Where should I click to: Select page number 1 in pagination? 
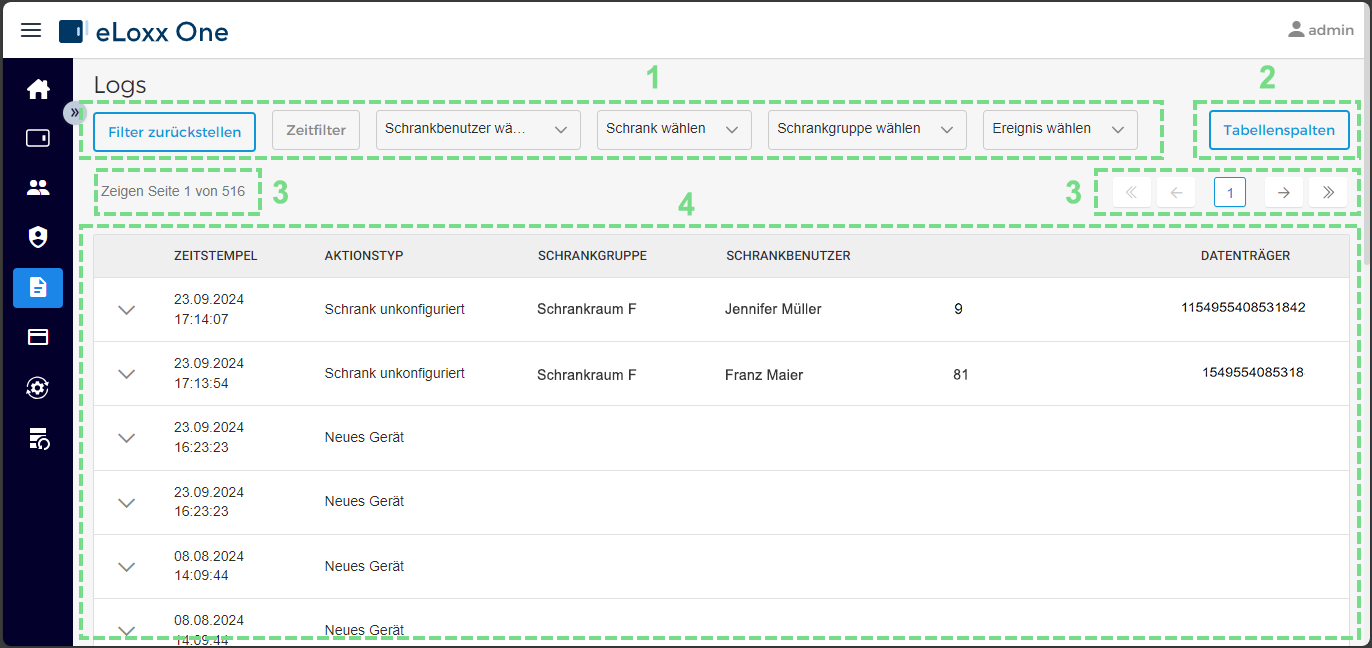point(1230,193)
